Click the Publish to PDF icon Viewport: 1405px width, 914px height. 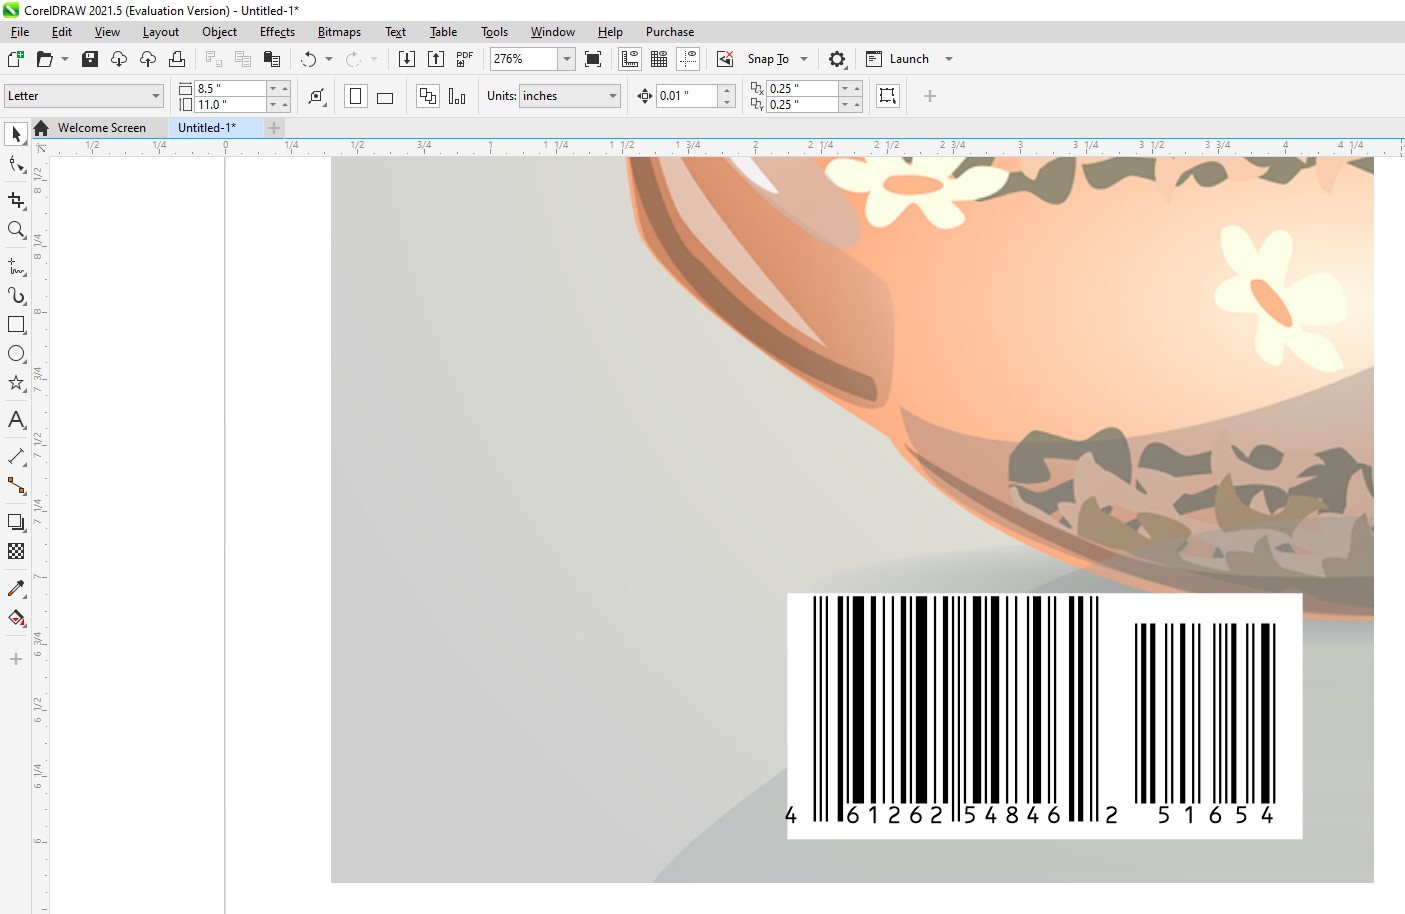point(464,59)
